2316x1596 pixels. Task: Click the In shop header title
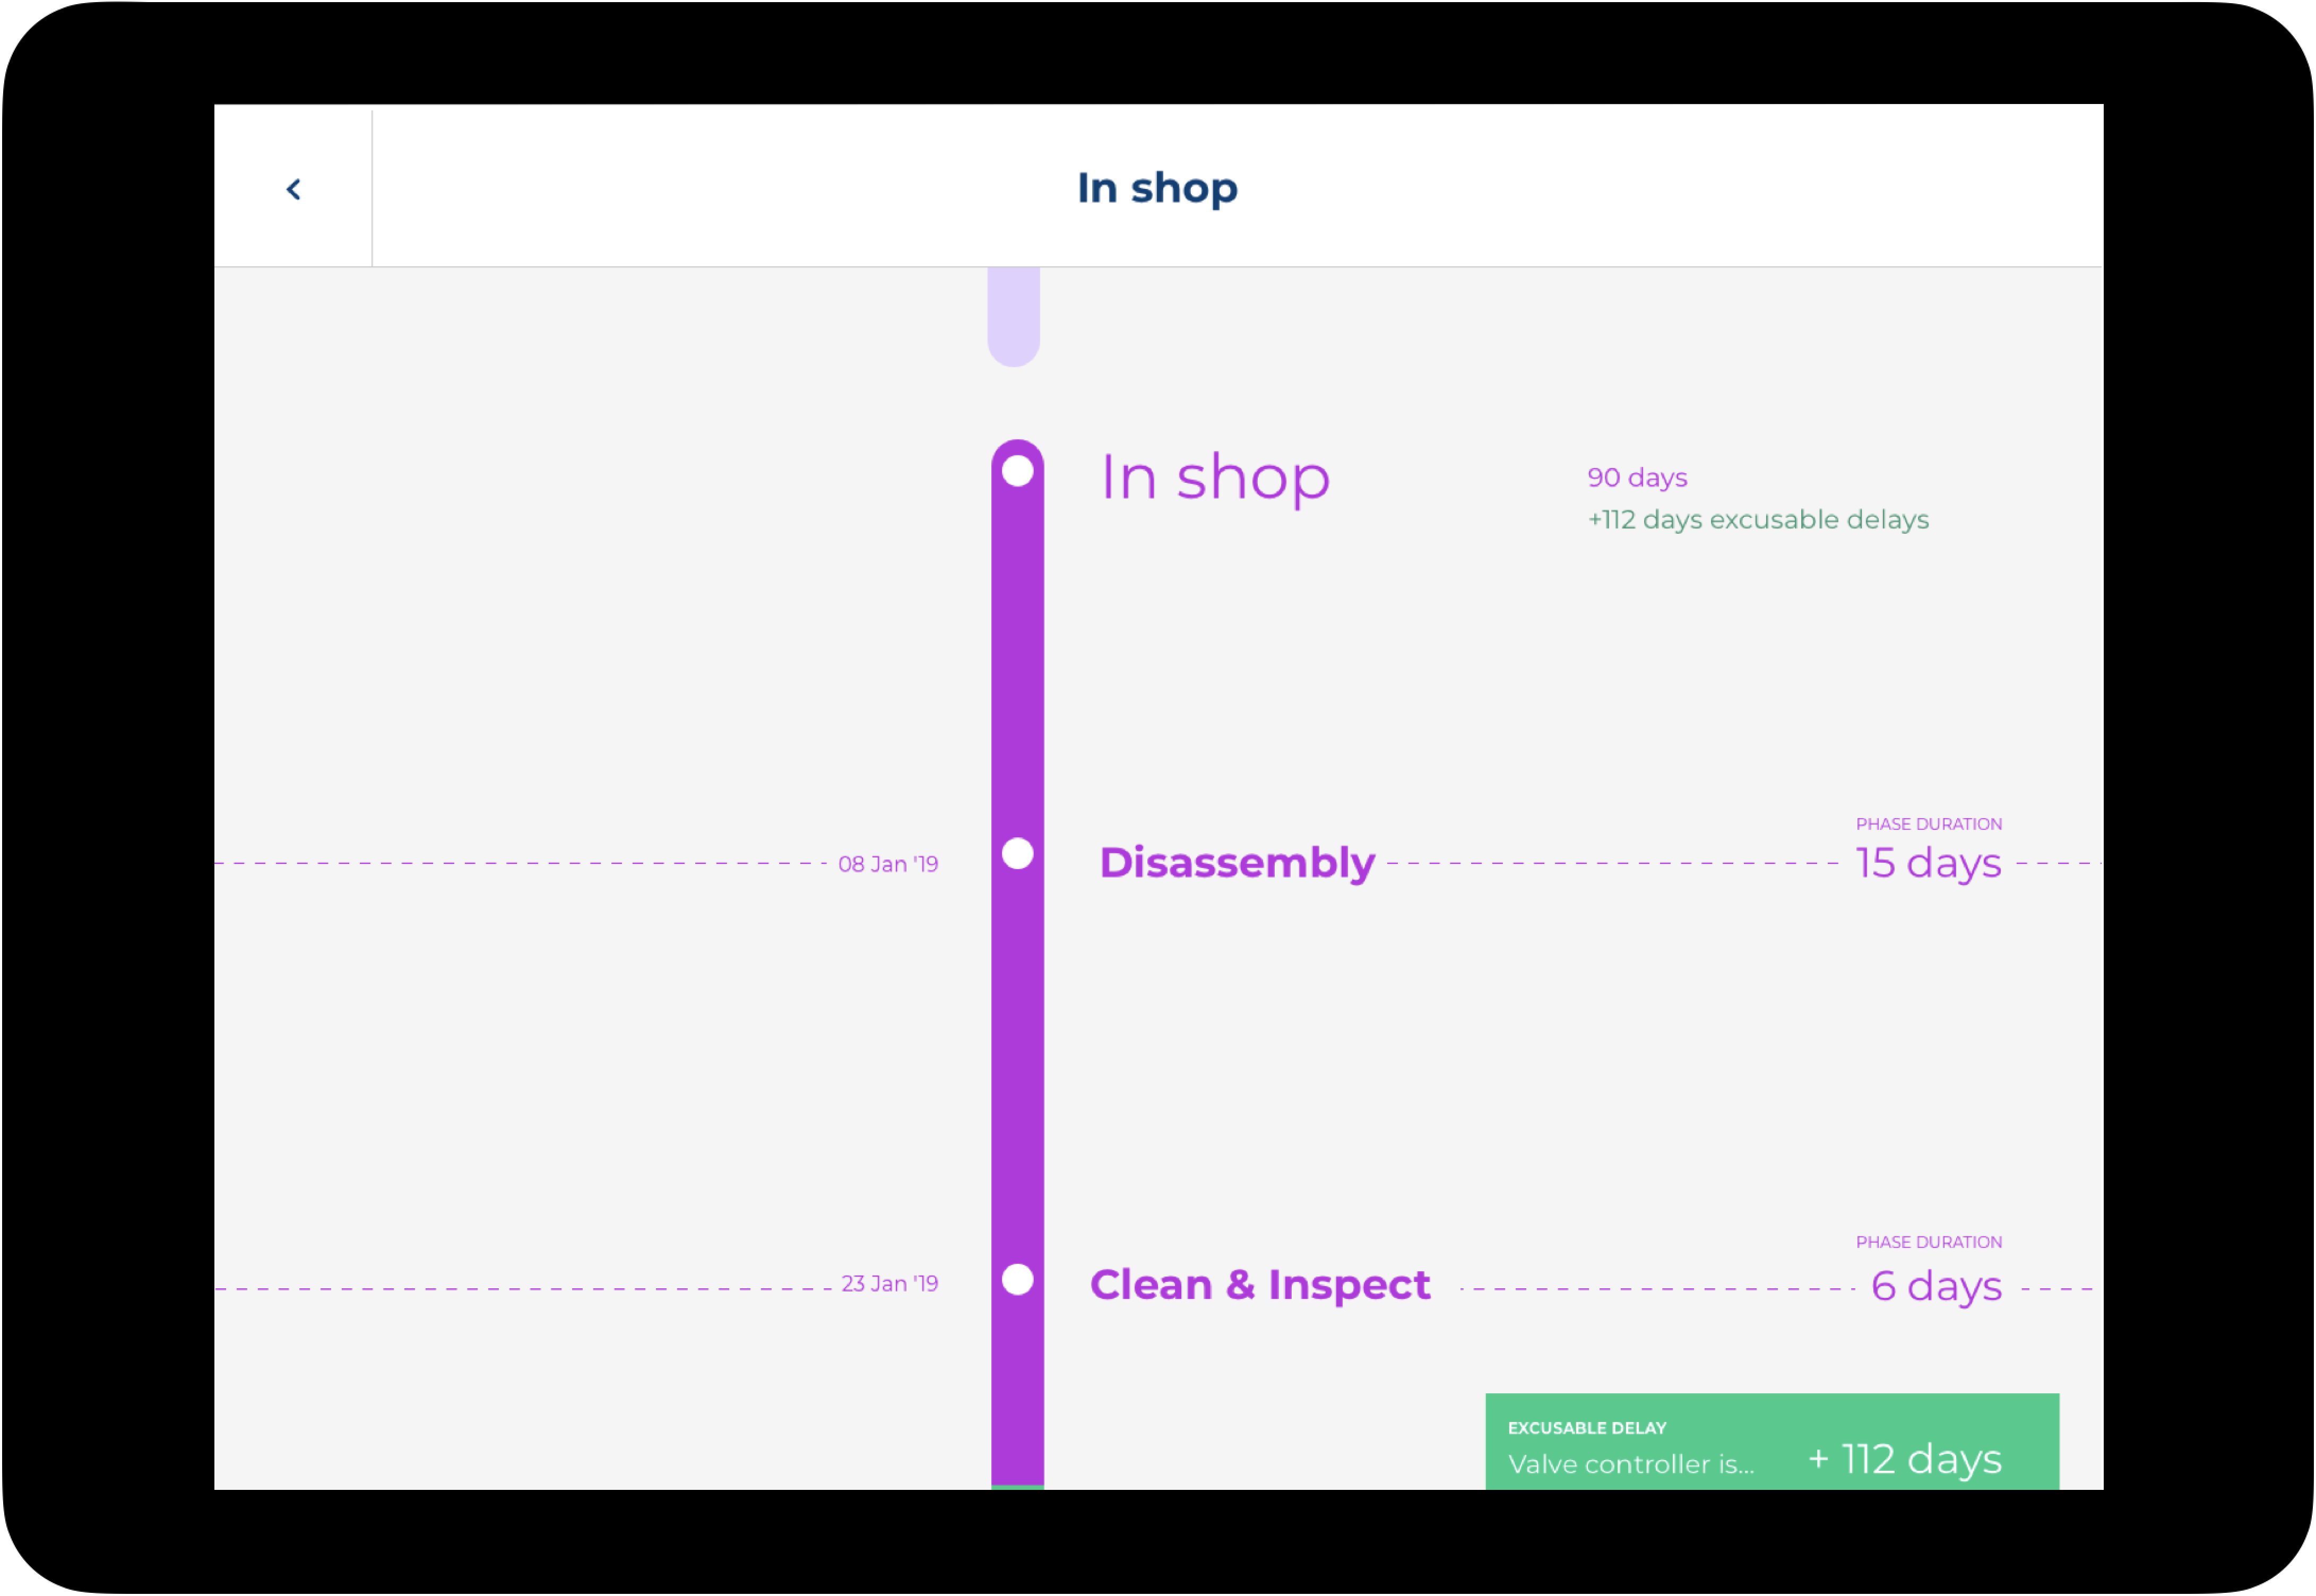pyautogui.click(x=1157, y=188)
